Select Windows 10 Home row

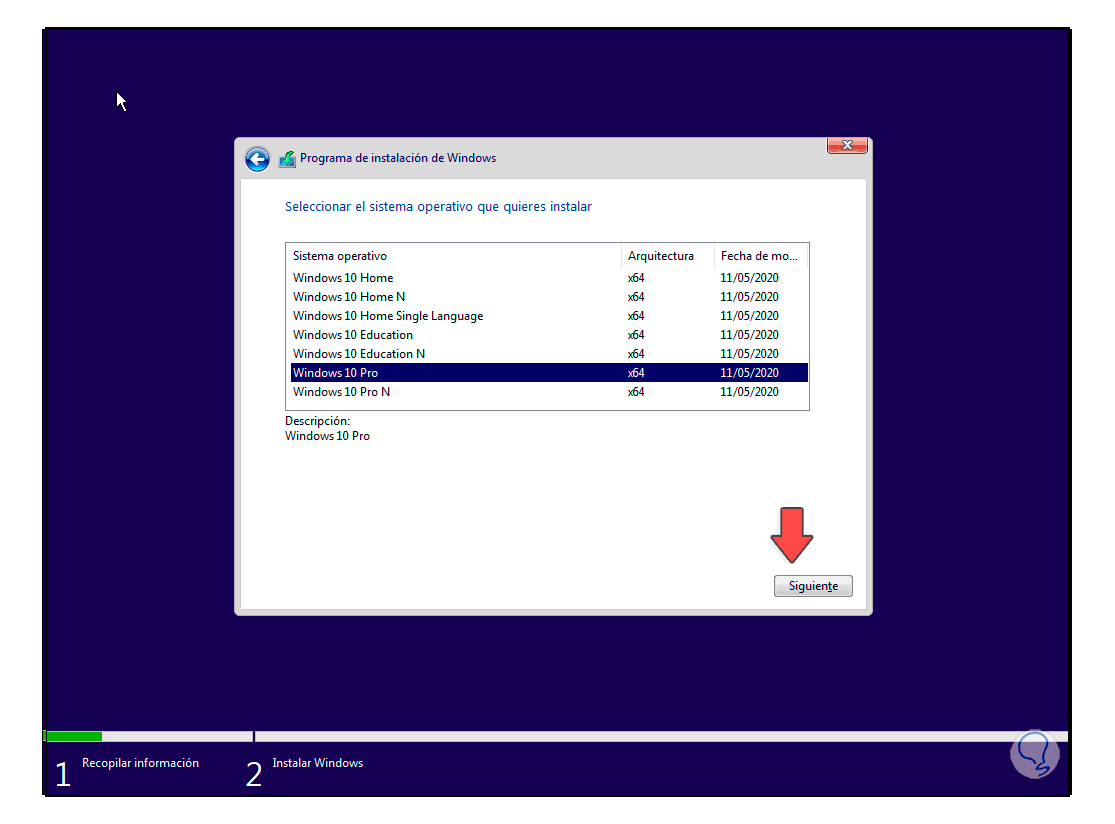coord(549,278)
